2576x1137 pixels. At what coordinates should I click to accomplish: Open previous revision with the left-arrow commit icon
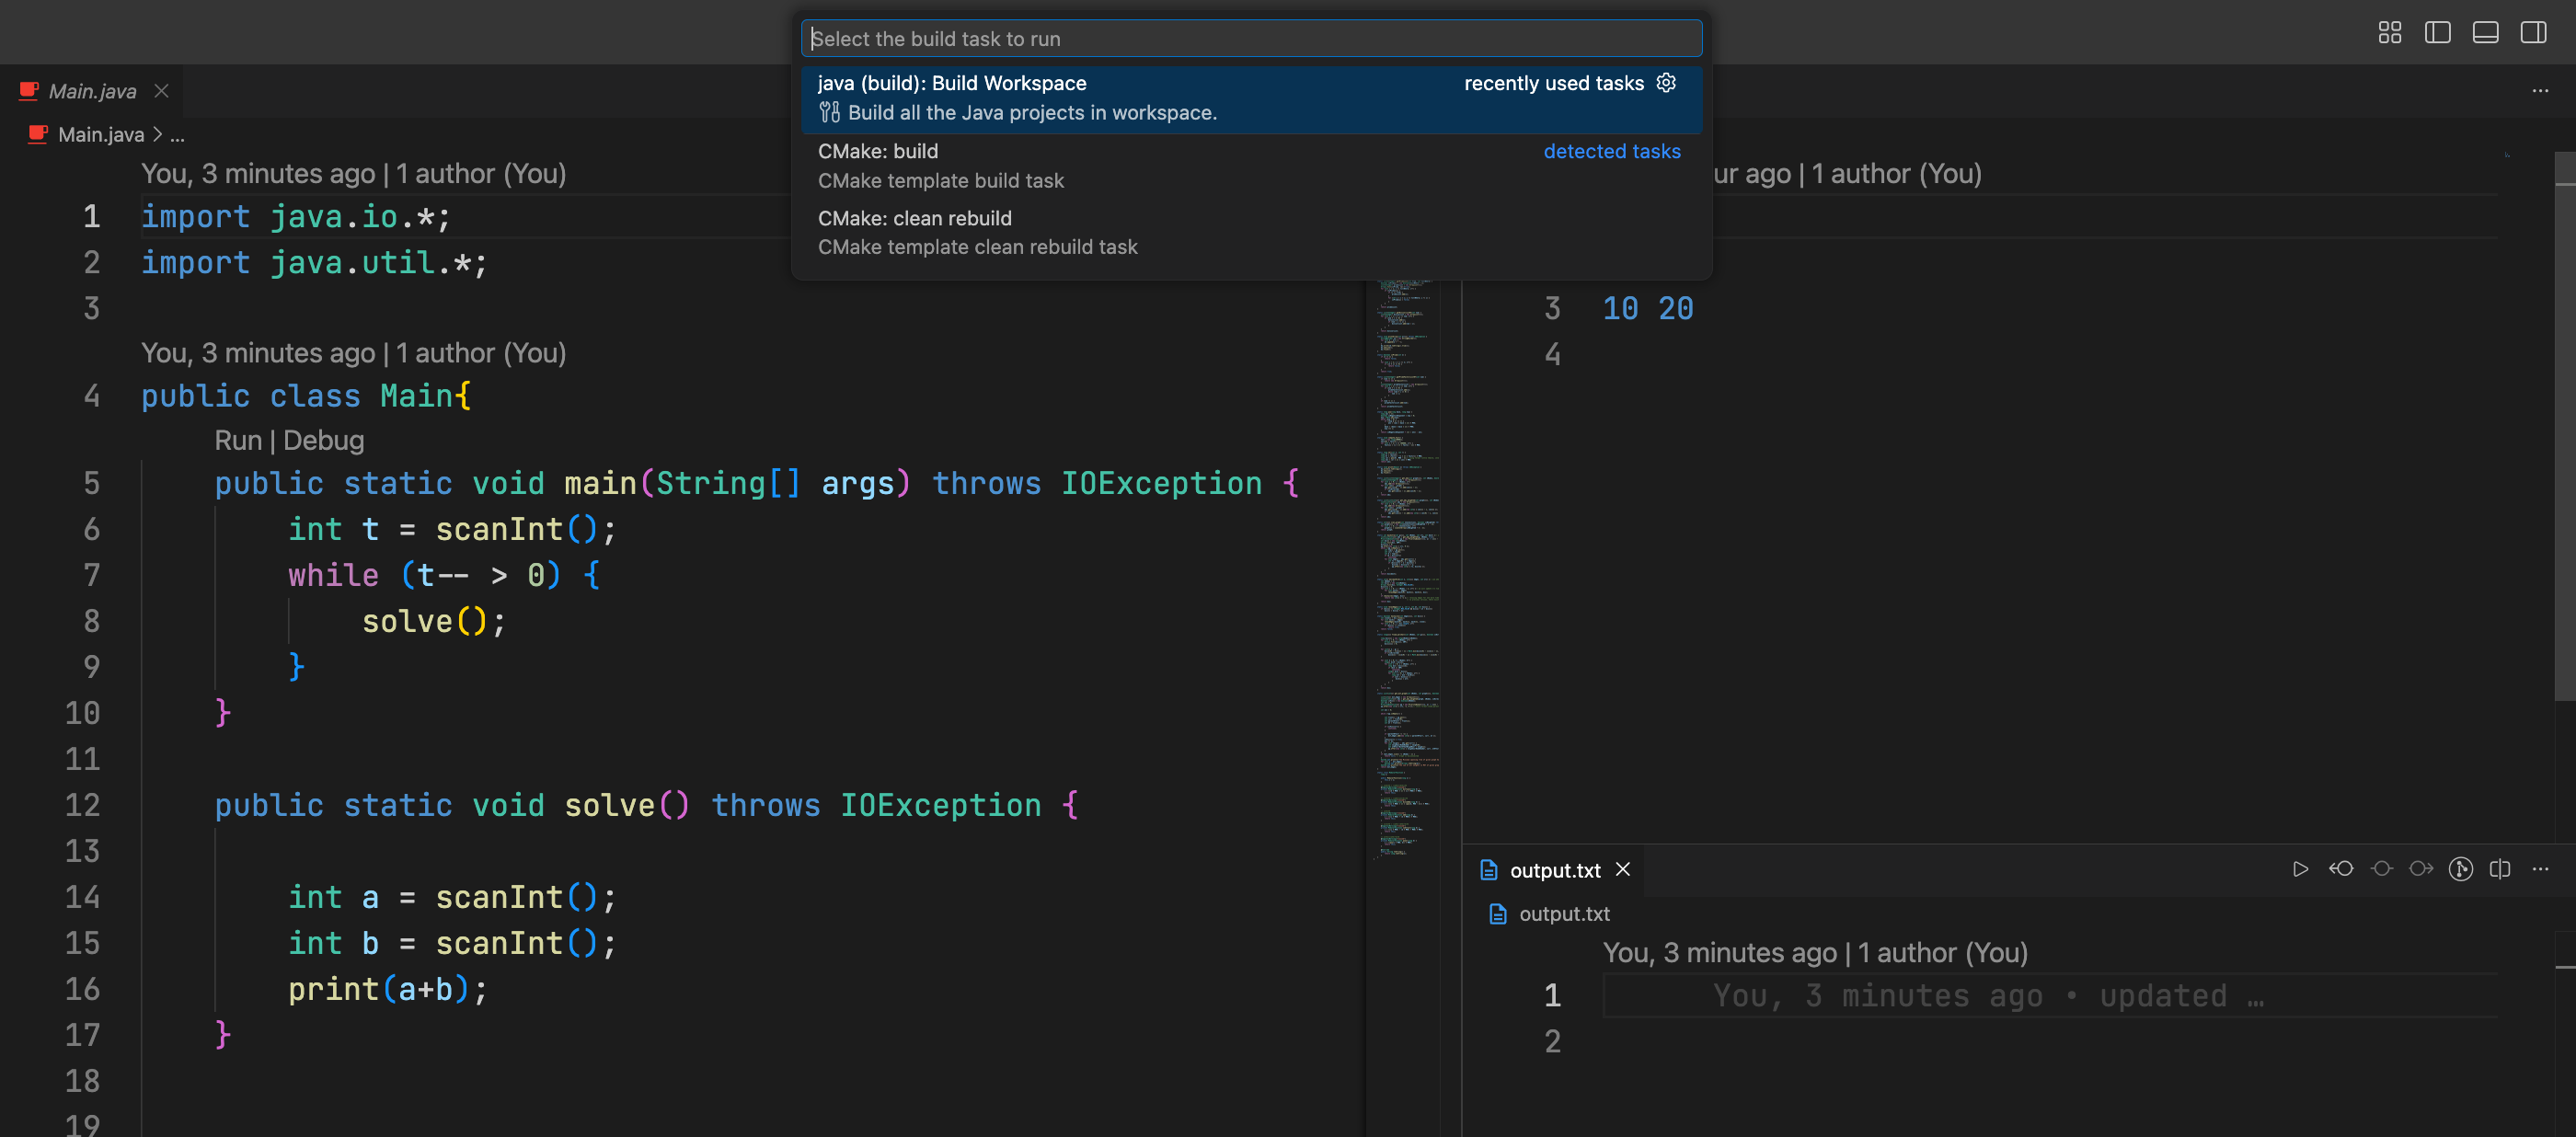click(x=2341, y=869)
